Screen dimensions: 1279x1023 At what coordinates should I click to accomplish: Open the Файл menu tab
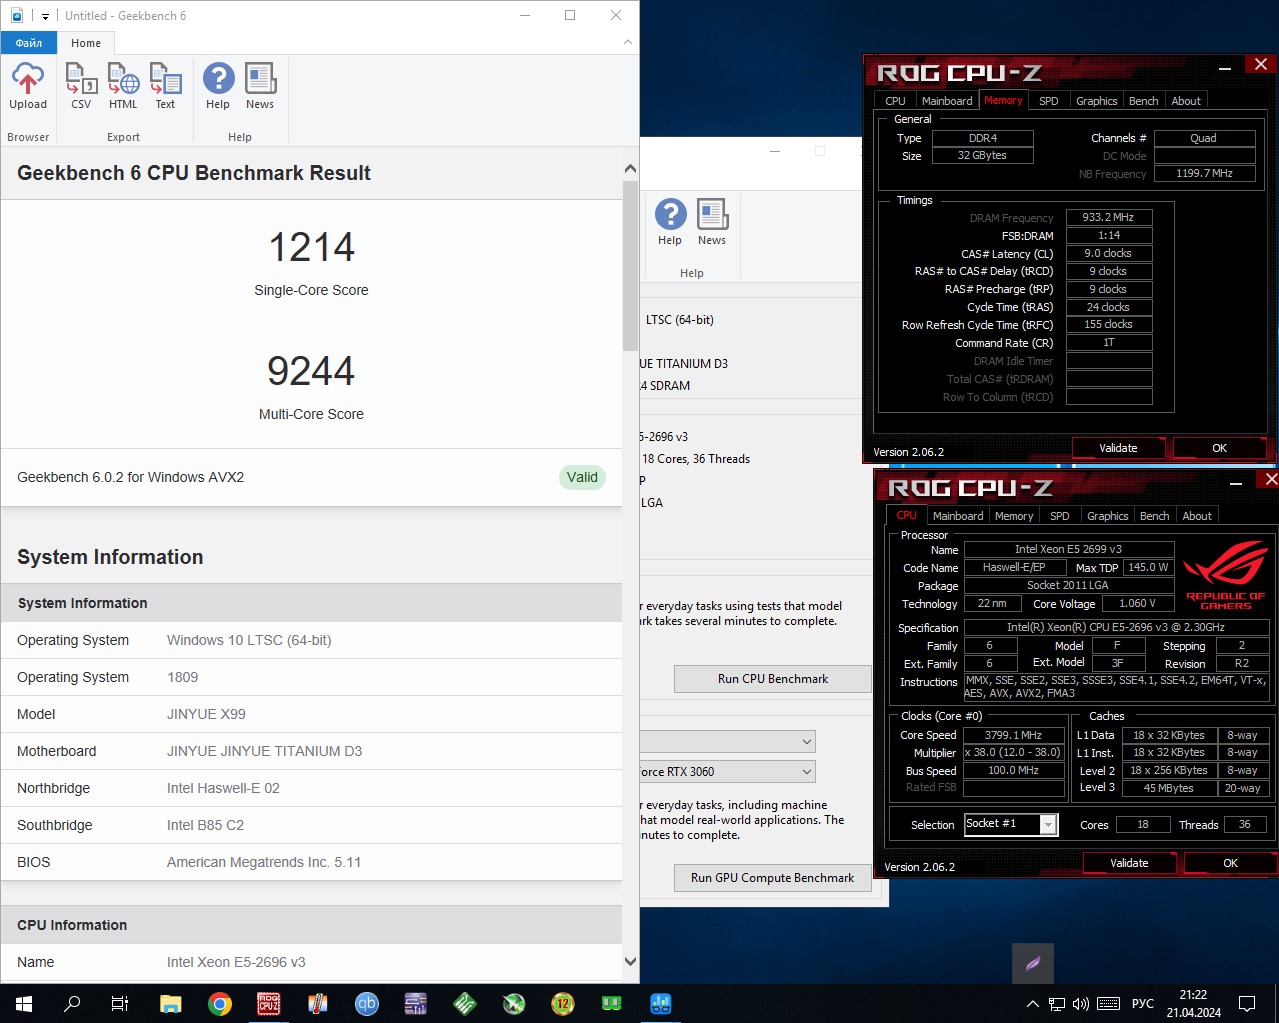29,43
